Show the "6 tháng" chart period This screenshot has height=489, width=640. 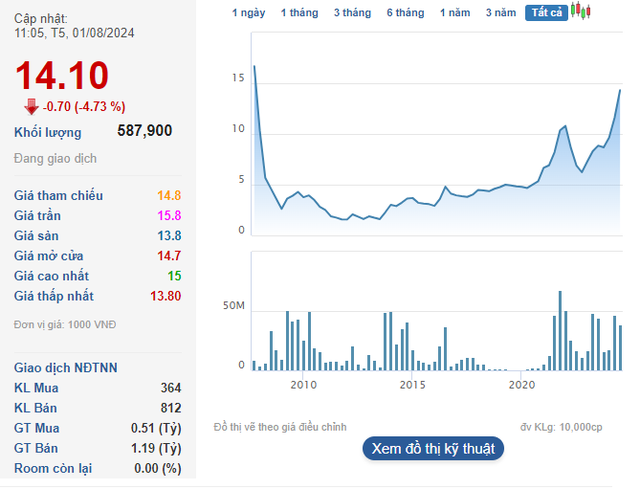(x=405, y=13)
